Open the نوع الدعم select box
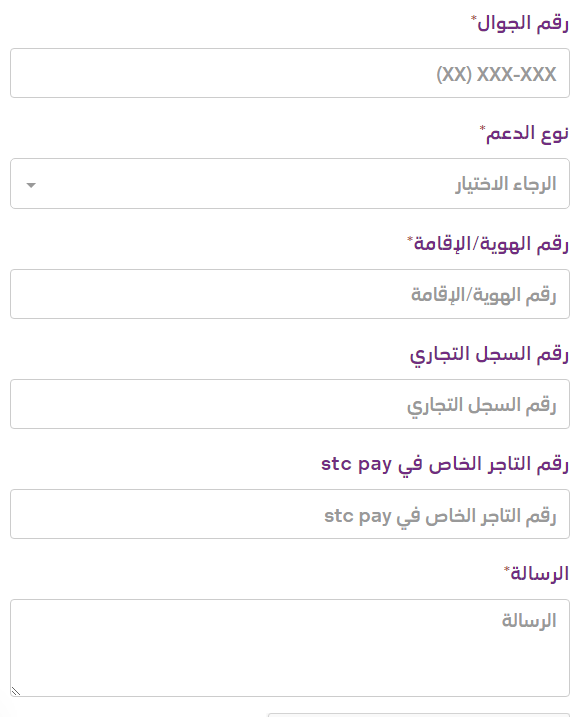Image resolution: width=586 pixels, height=717 pixels. coord(290,184)
